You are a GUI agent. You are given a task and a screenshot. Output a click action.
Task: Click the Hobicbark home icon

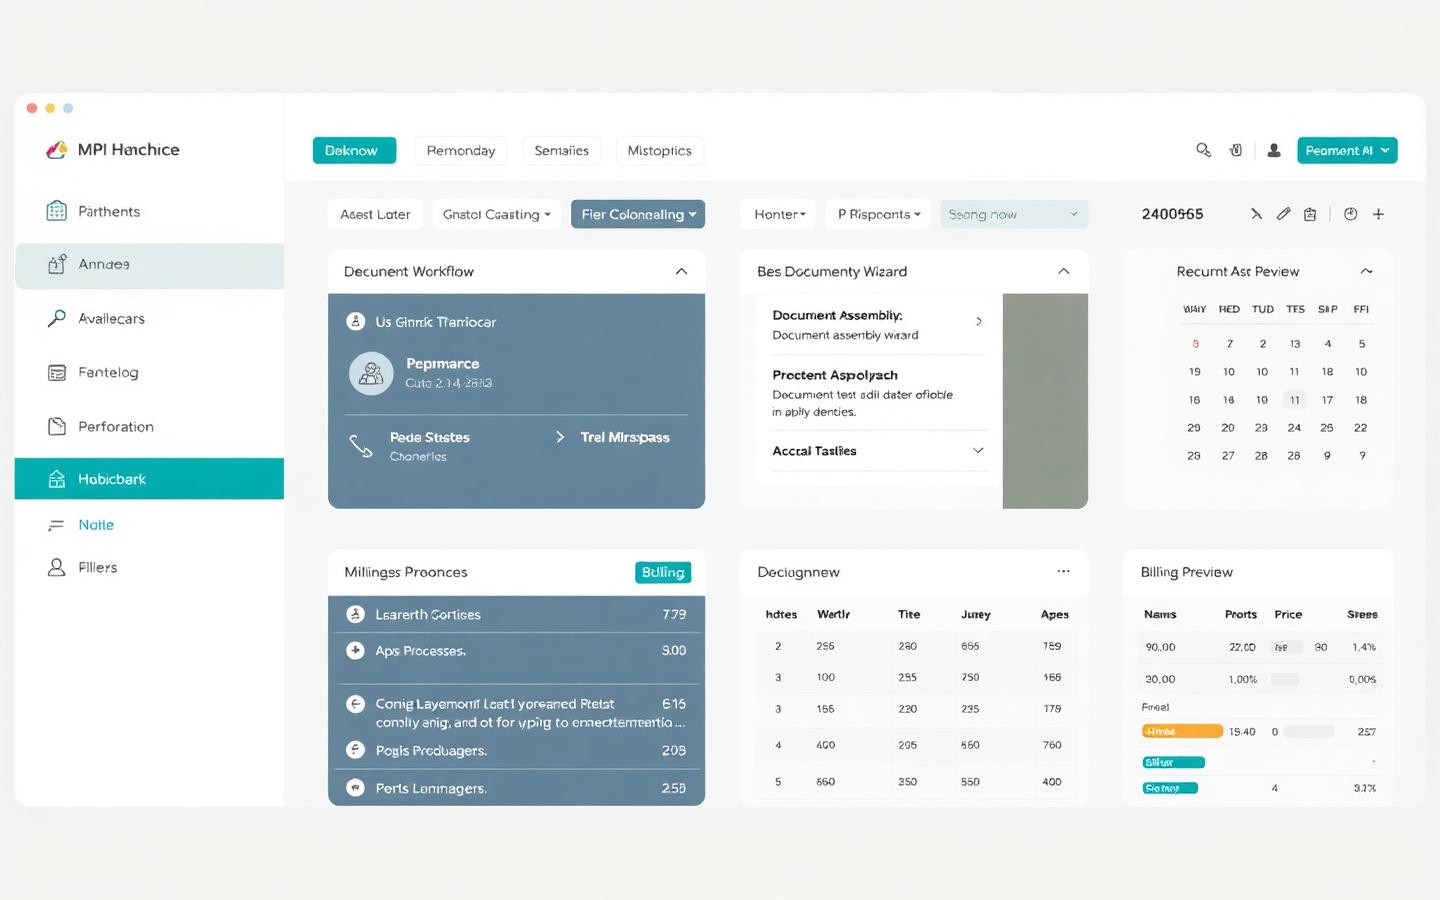56,479
